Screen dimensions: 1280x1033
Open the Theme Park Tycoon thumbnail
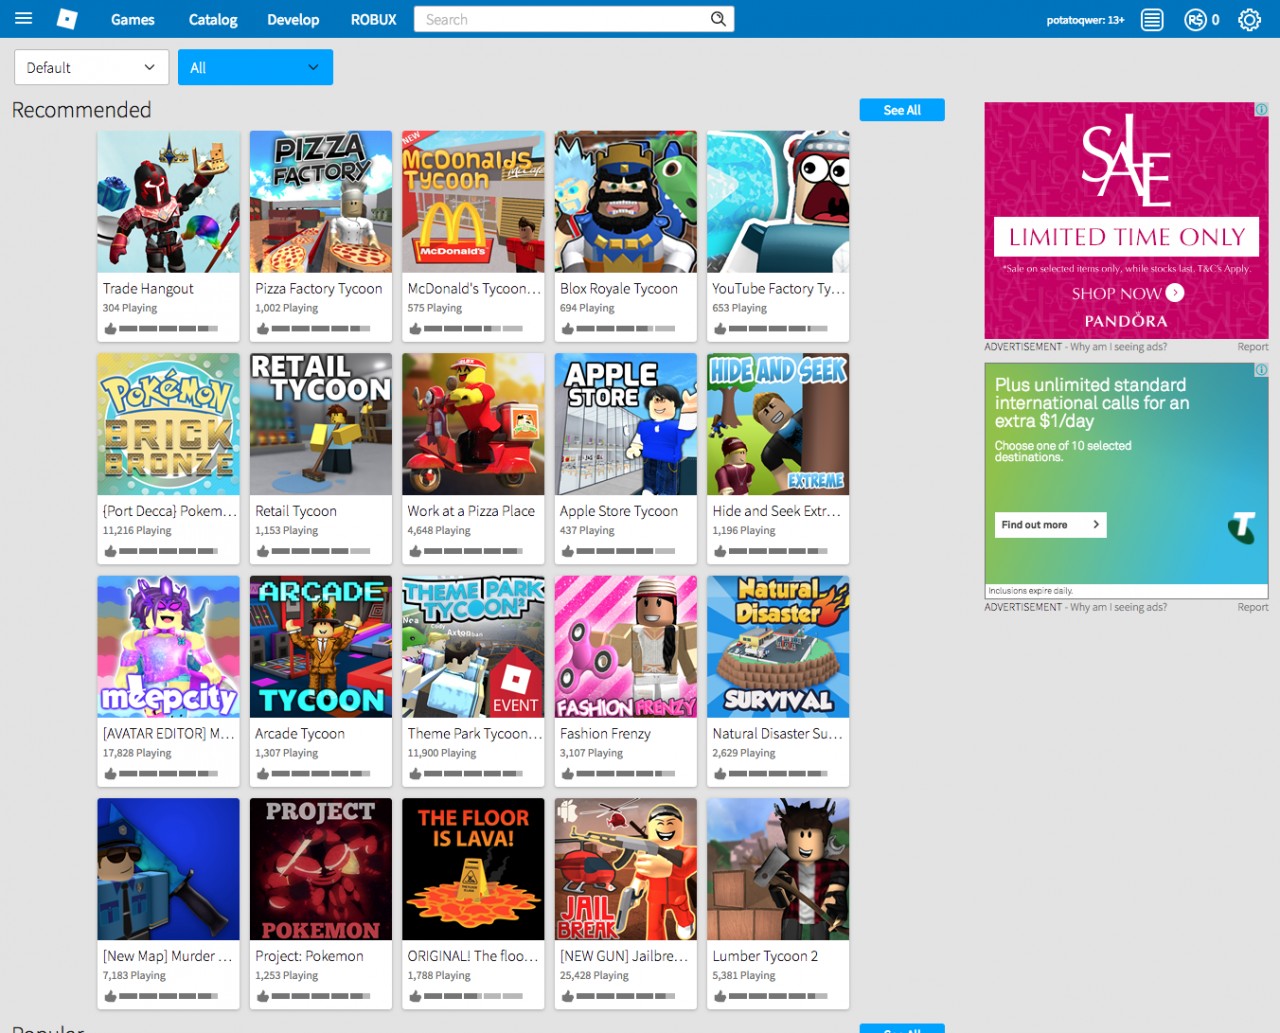point(473,647)
